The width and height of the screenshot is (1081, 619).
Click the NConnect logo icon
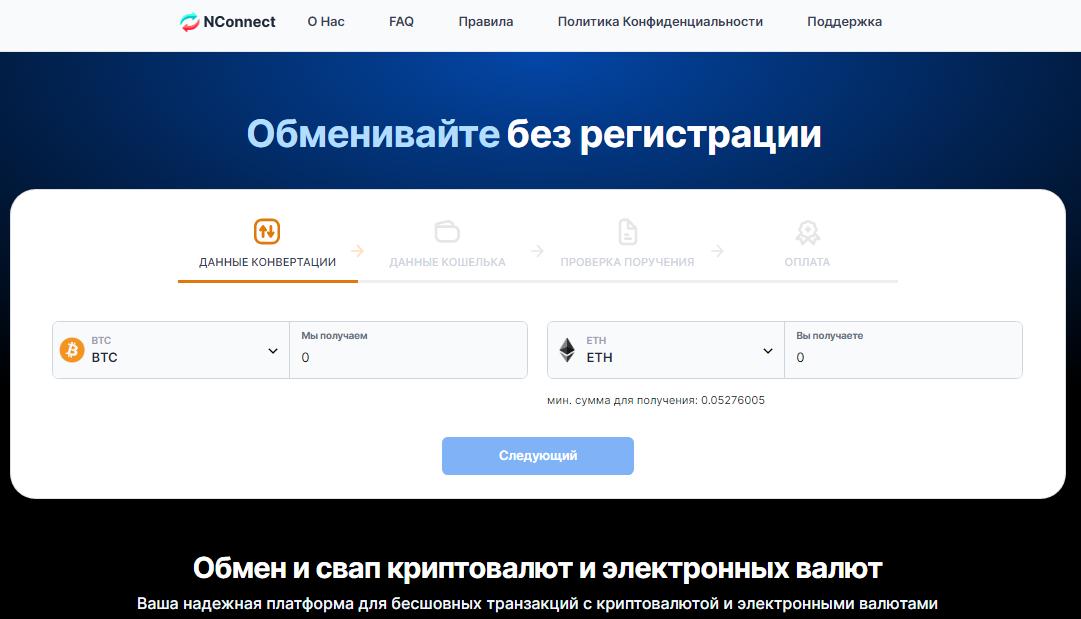pyautogui.click(x=190, y=22)
